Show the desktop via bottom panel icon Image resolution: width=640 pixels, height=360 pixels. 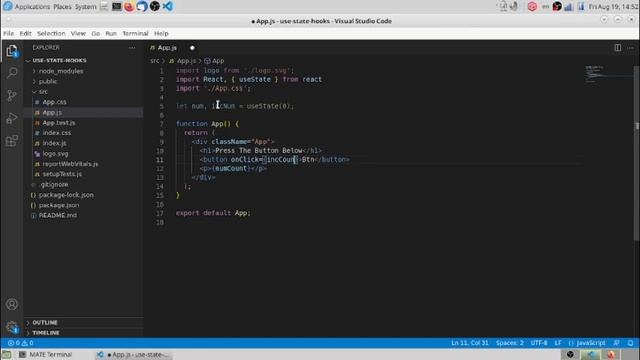click(x=7, y=354)
